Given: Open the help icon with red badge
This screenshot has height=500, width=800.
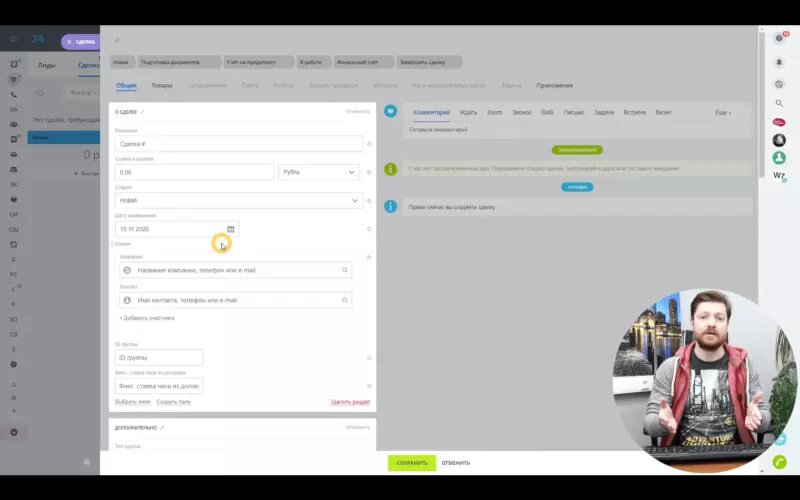Looking at the screenshot, I should click(779, 38).
